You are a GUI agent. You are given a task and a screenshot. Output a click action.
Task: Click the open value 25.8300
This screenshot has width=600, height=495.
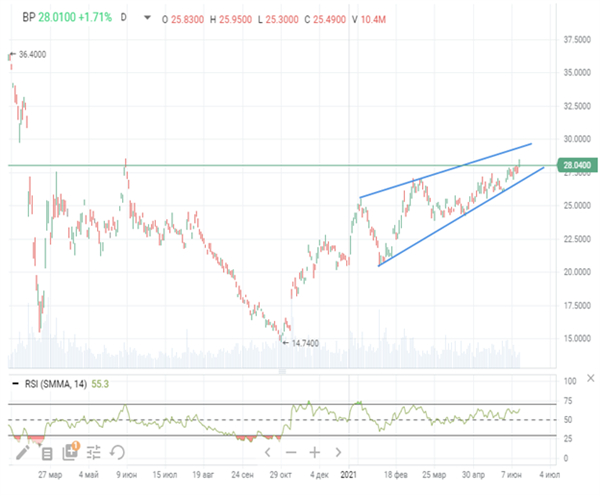click(187, 19)
